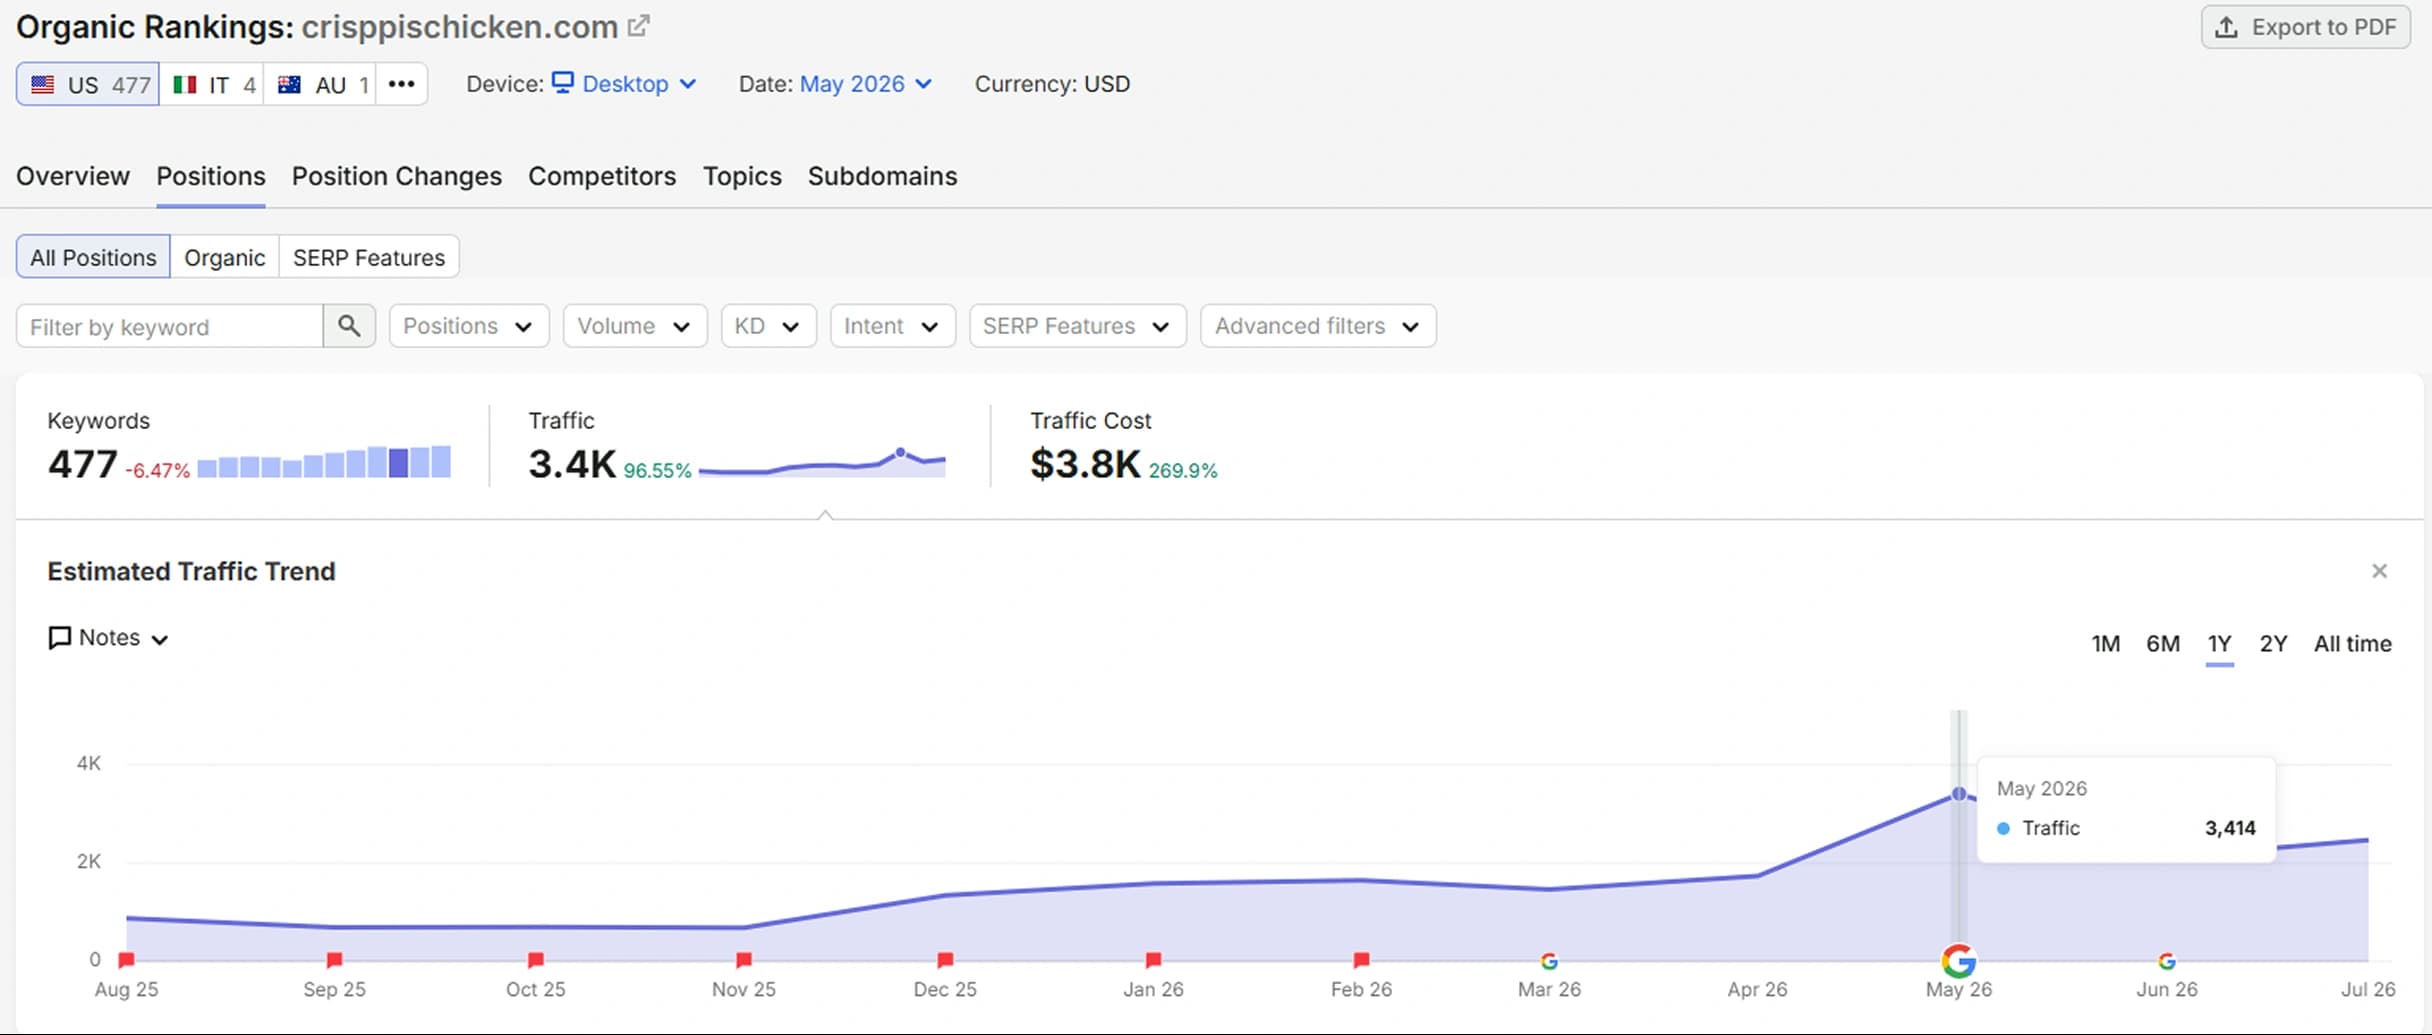This screenshot has width=2432, height=1035.
Task: Click the Google update icon at Jun 26
Action: point(2167,961)
